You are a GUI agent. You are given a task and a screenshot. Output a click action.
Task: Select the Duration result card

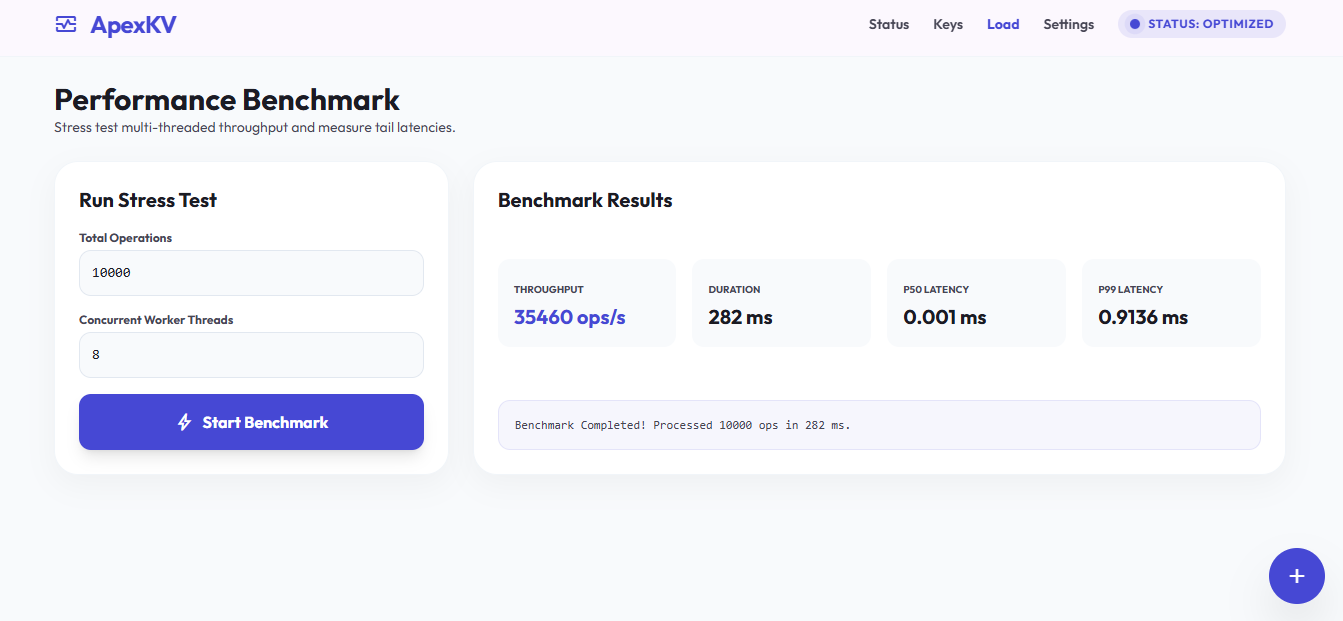[781, 303]
